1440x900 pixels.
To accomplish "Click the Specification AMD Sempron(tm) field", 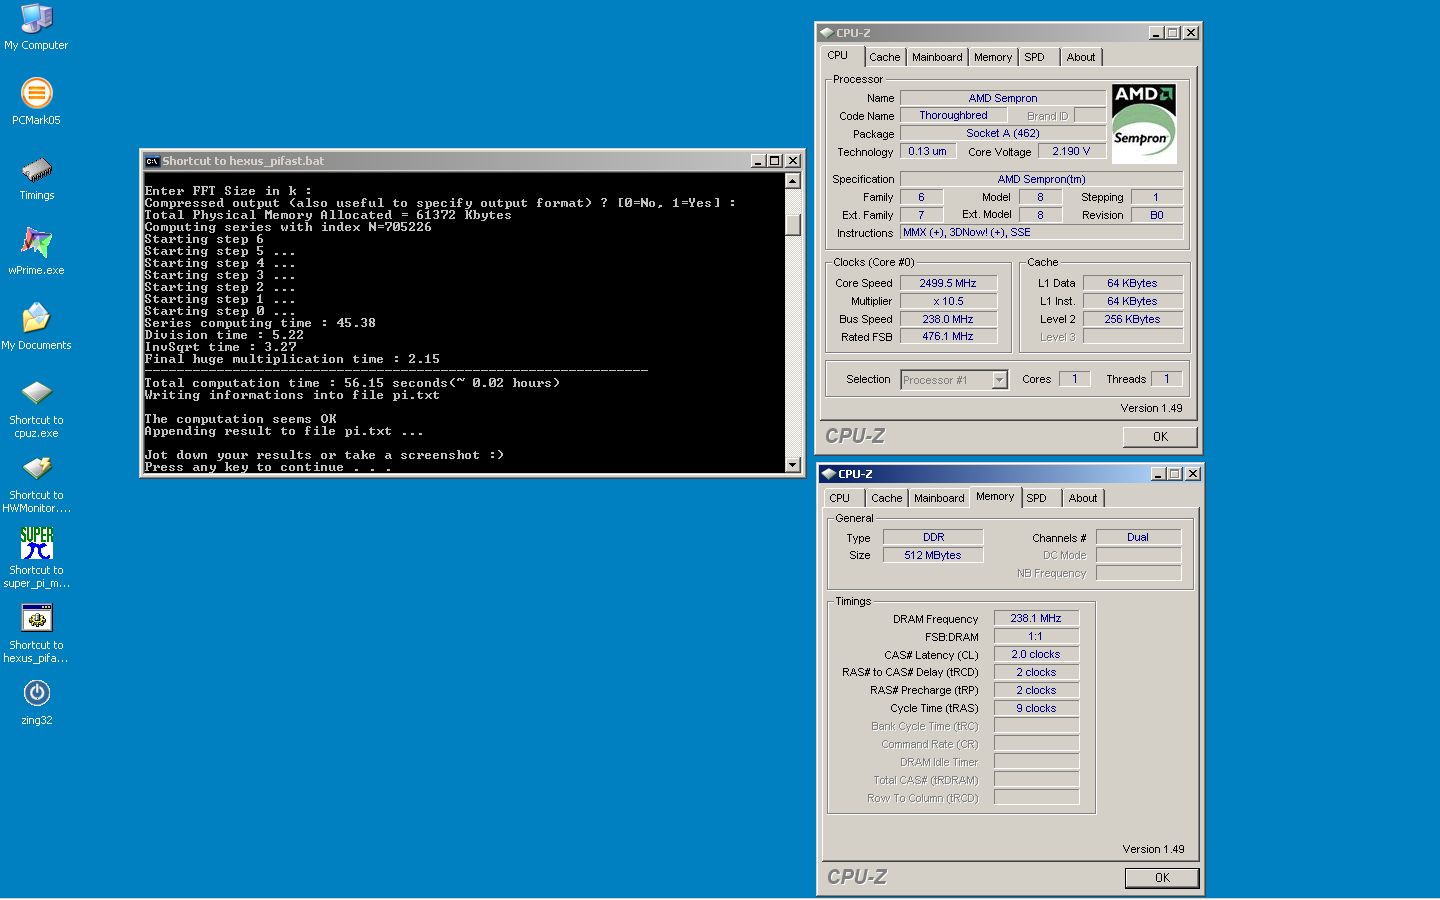I will [1041, 179].
